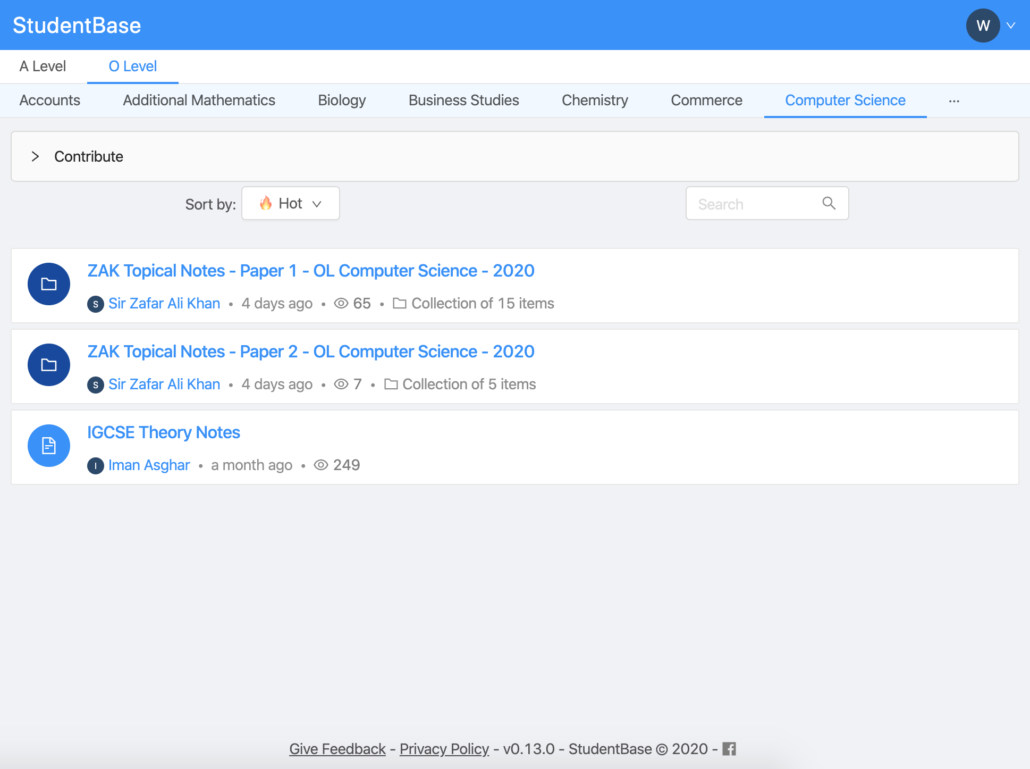1030x769 pixels.
Task: Switch to the A Level tab
Action: pos(43,67)
